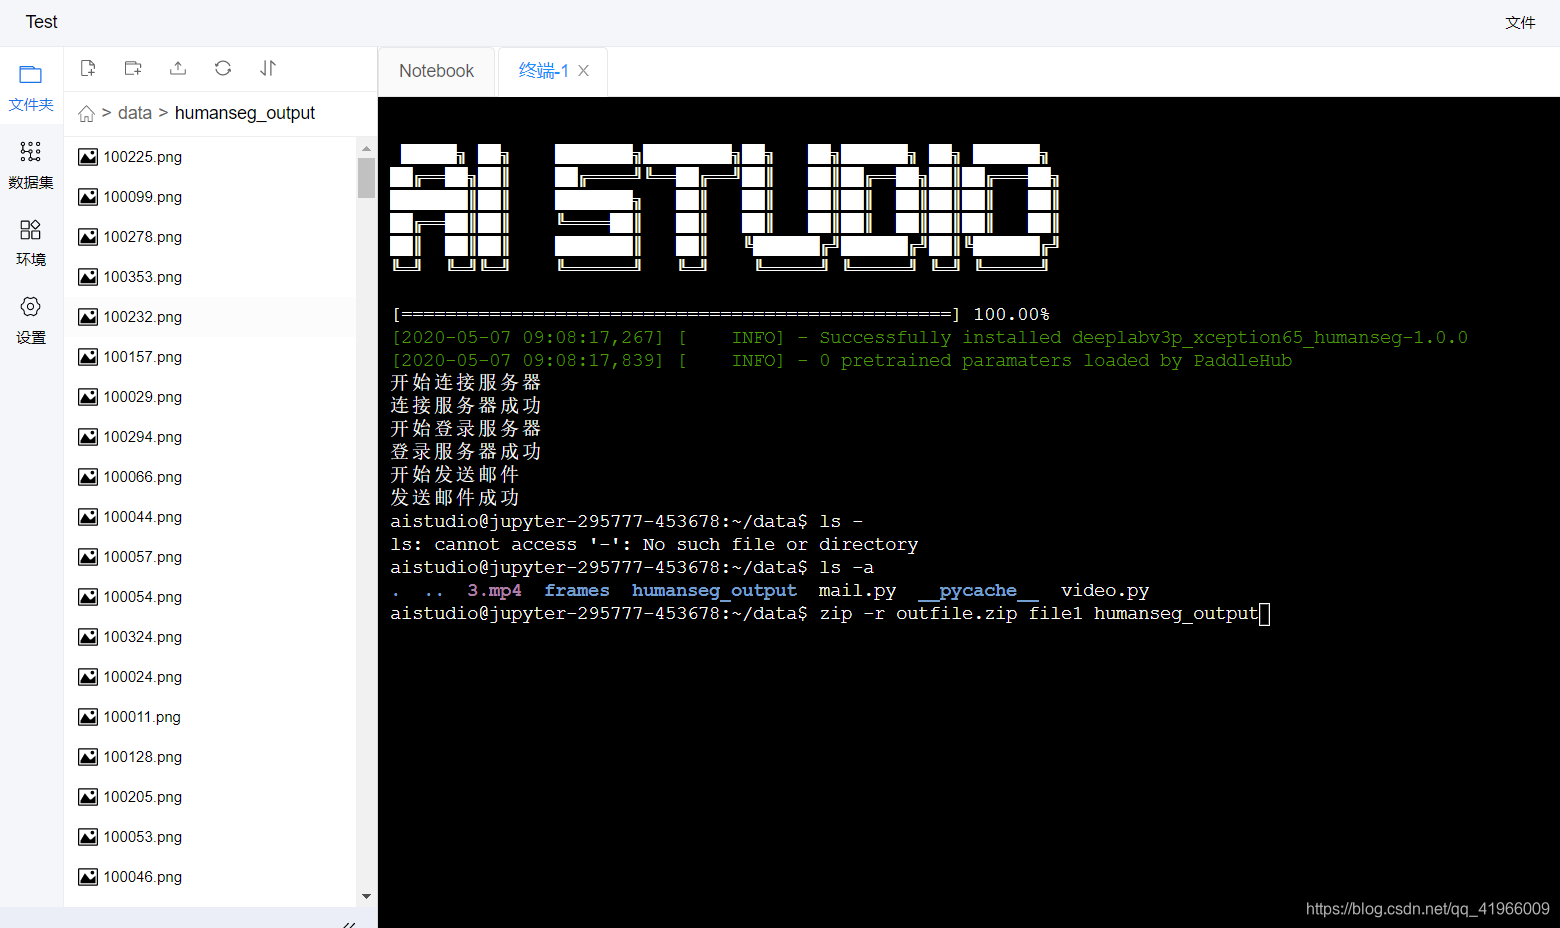Click the file list scrollbar down arrow
This screenshot has height=928, width=1560.
point(366,896)
